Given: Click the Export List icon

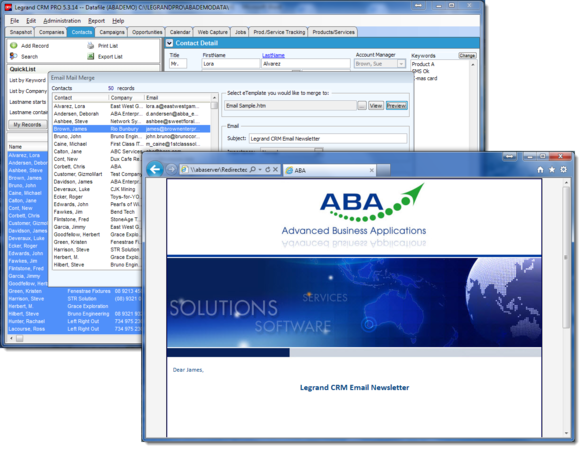Looking at the screenshot, I should pyautogui.click(x=91, y=56).
